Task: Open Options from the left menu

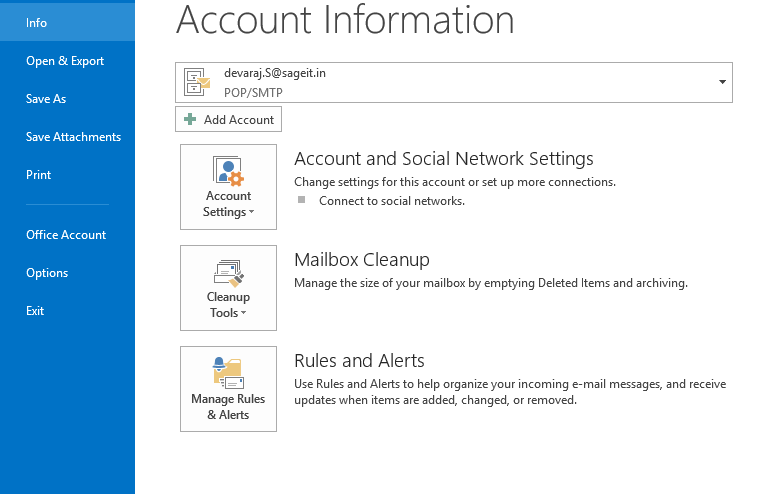Action: click(x=47, y=273)
